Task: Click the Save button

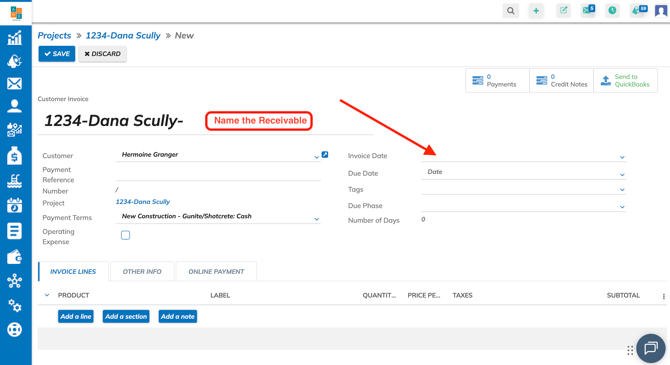Action: point(57,54)
